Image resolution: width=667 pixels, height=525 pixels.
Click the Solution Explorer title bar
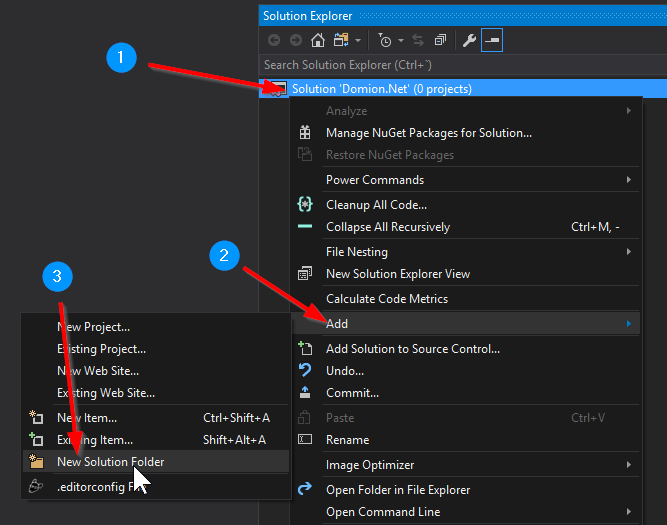pyautogui.click(x=463, y=16)
